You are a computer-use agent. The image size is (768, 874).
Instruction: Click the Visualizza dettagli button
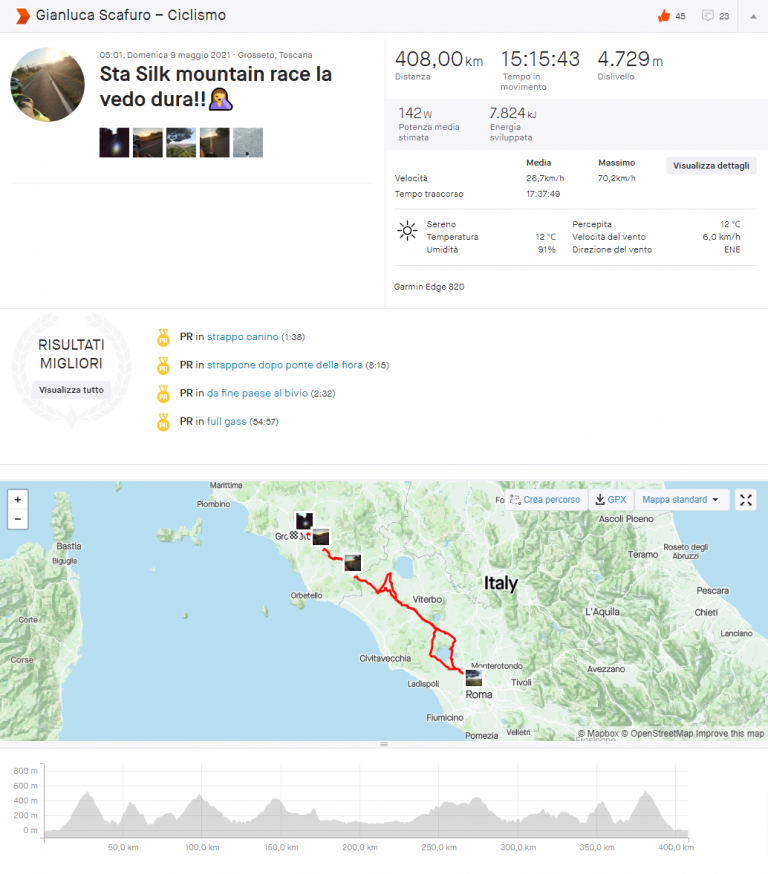tap(711, 166)
